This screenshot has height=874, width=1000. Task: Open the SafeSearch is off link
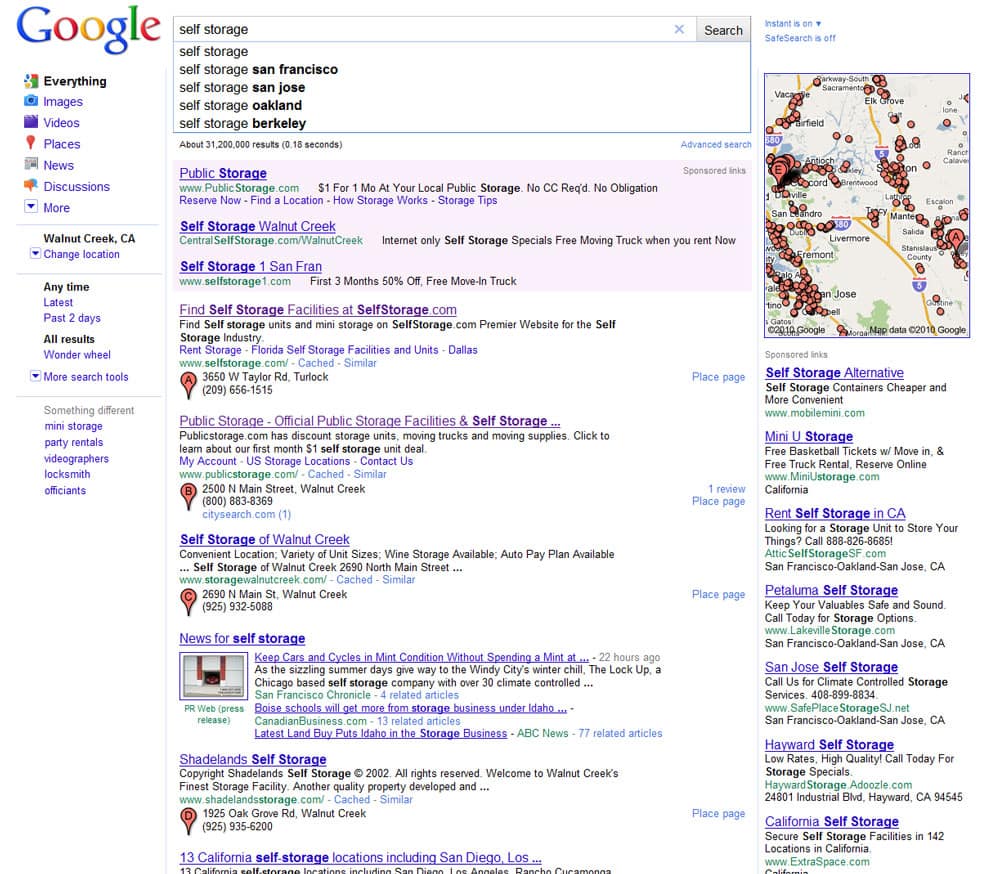point(800,38)
